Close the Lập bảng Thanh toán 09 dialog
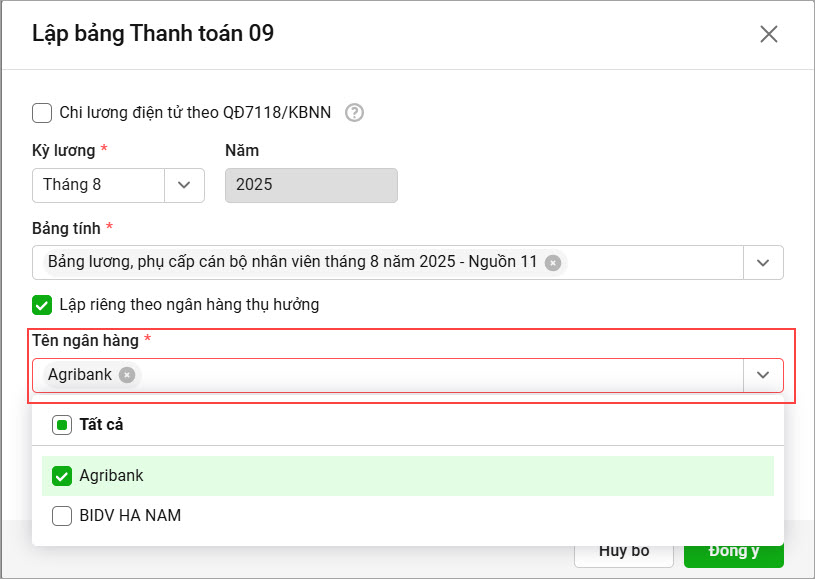Viewport: 815px width, 579px height. [768, 34]
